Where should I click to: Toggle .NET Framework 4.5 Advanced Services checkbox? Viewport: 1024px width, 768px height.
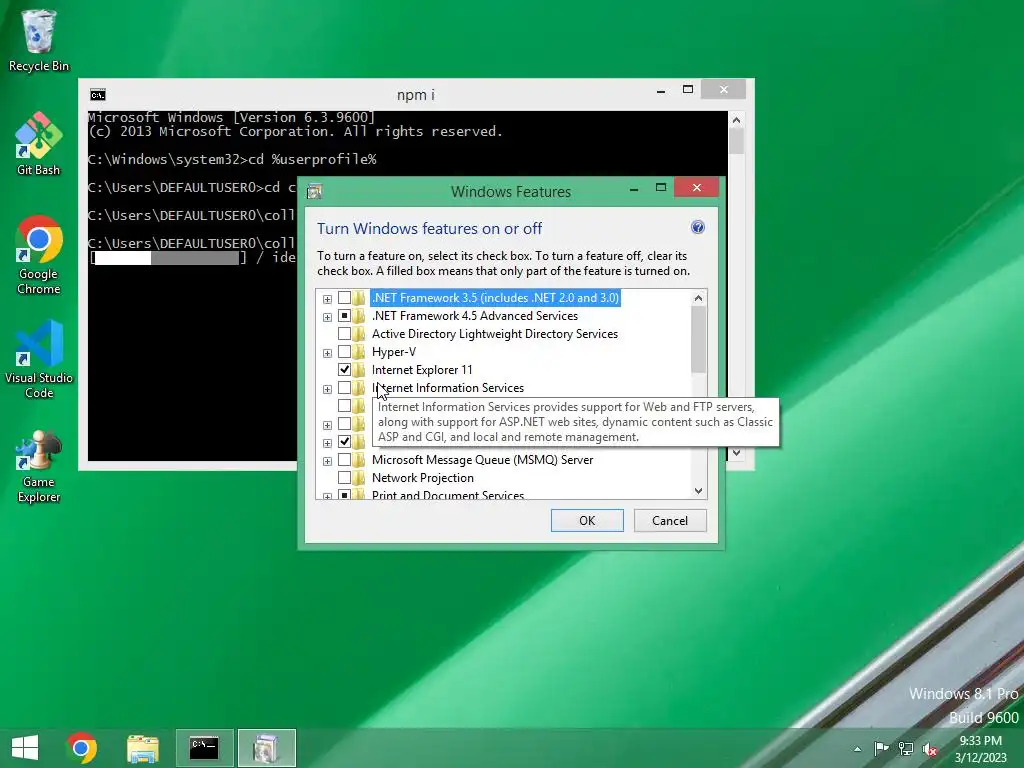pyautogui.click(x=344, y=316)
